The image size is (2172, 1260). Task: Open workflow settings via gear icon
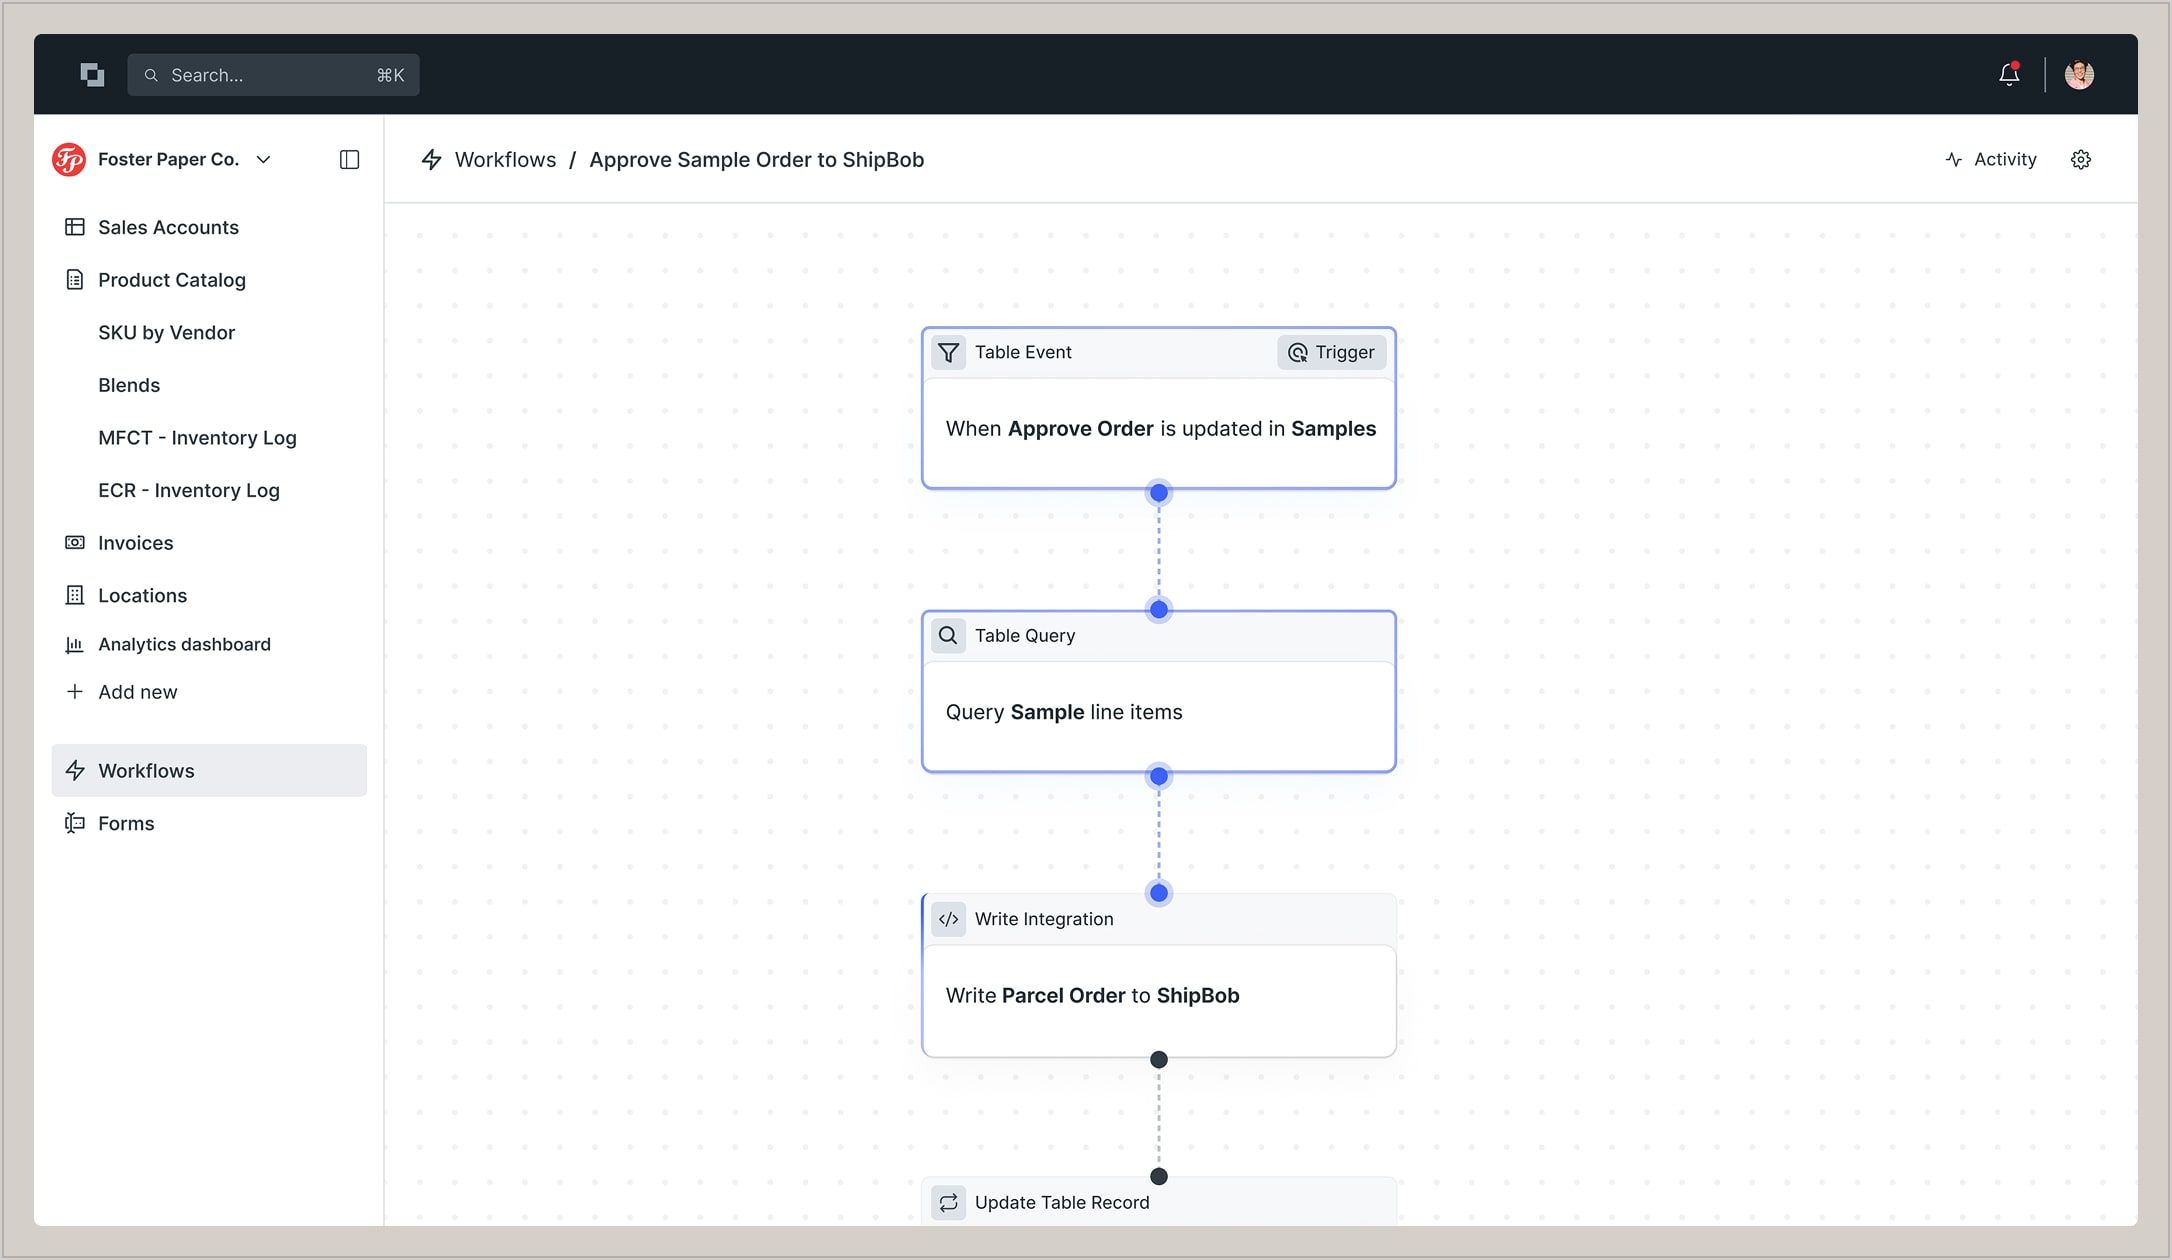point(2081,159)
